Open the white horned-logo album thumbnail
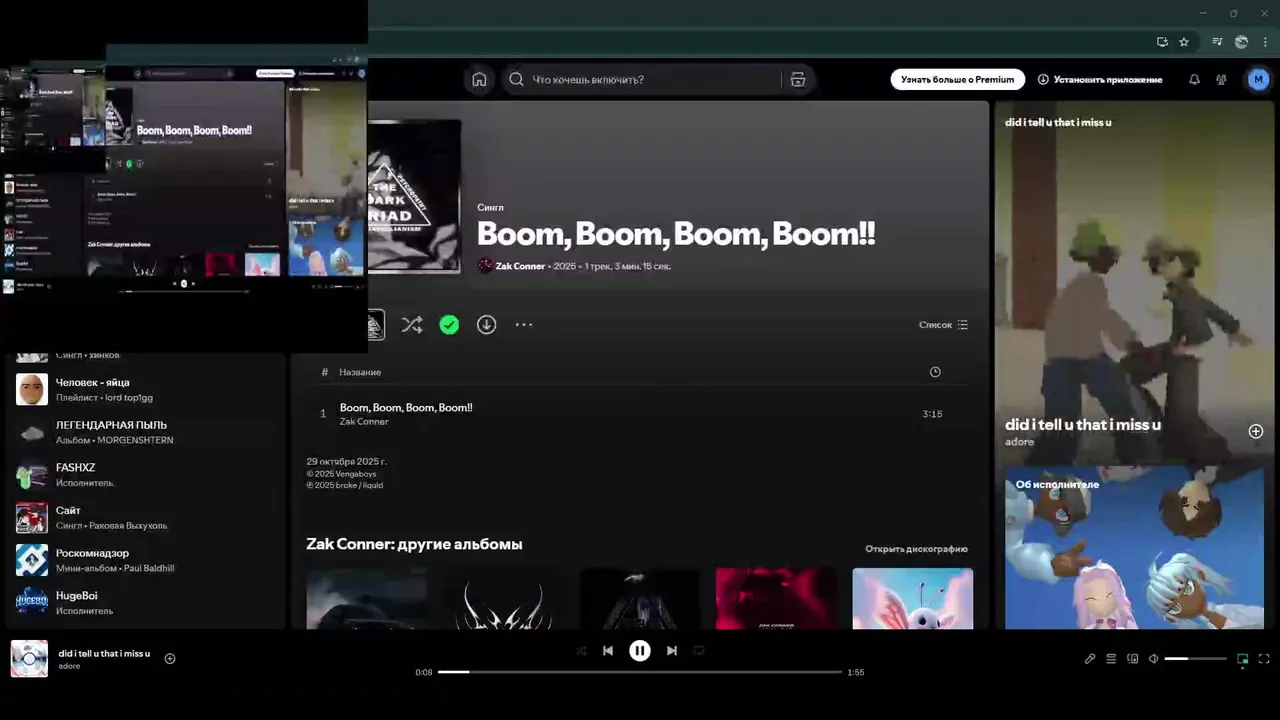The image size is (1280, 720). [503, 599]
